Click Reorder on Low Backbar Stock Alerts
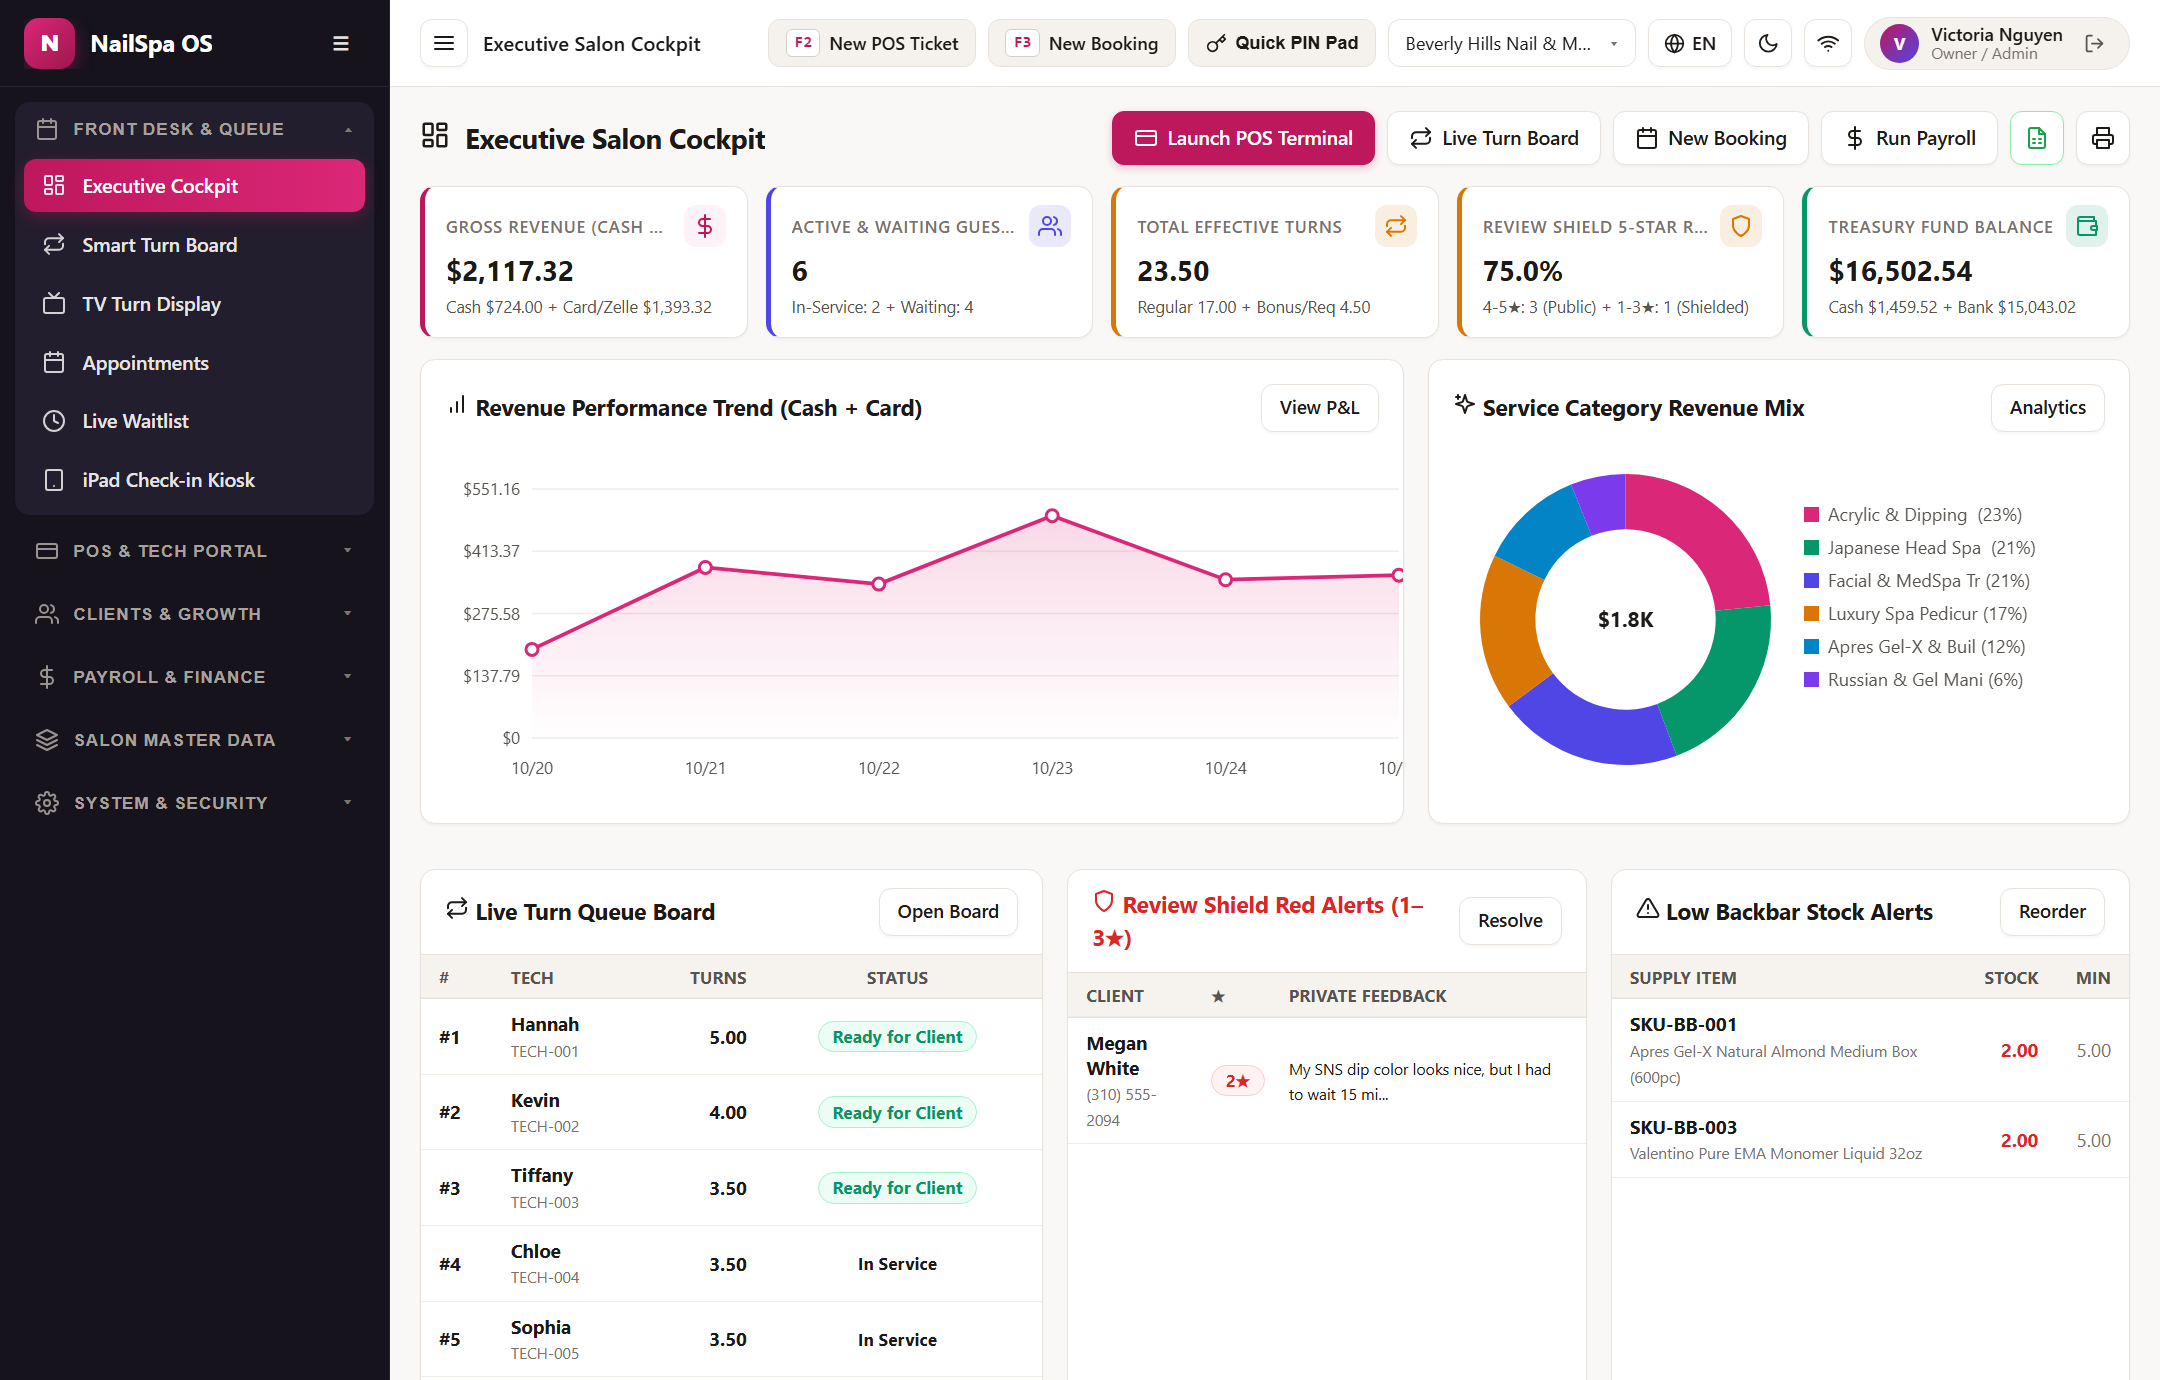Viewport: 2160px width, 1380px height. (2052, 912)
